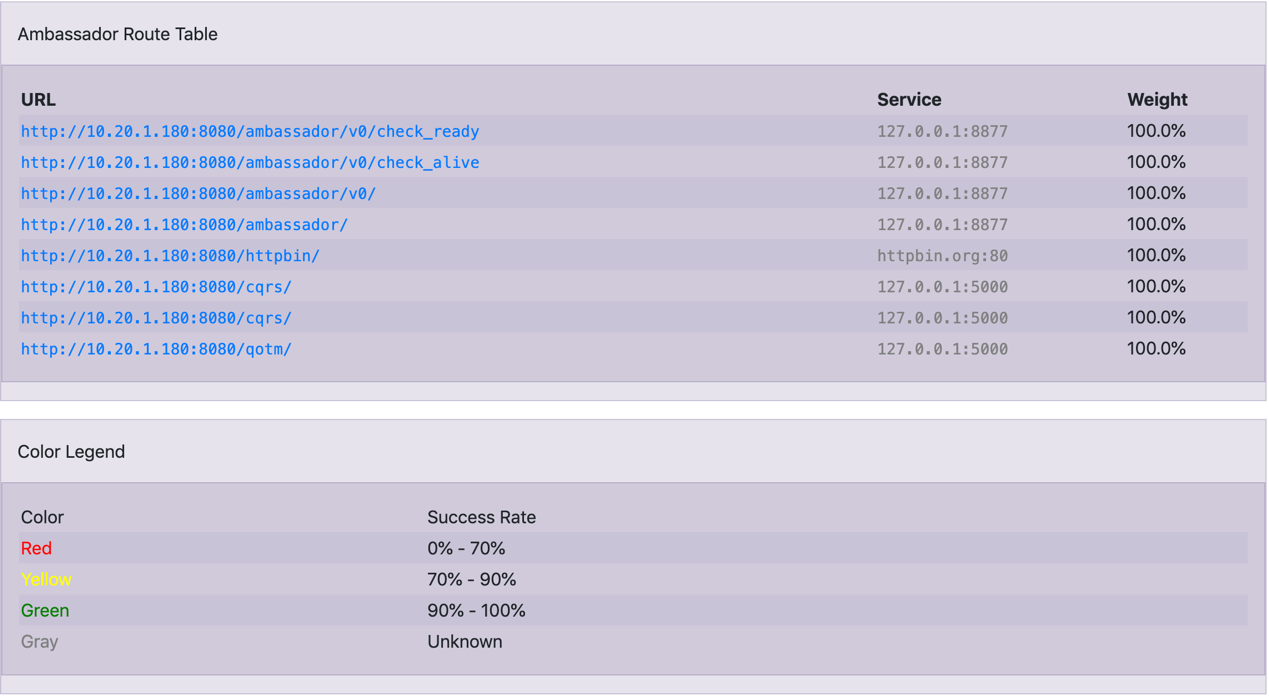Open the check_ready ambassador URL link
This screenshot has width=1269, height=699.
coord(250,131)
